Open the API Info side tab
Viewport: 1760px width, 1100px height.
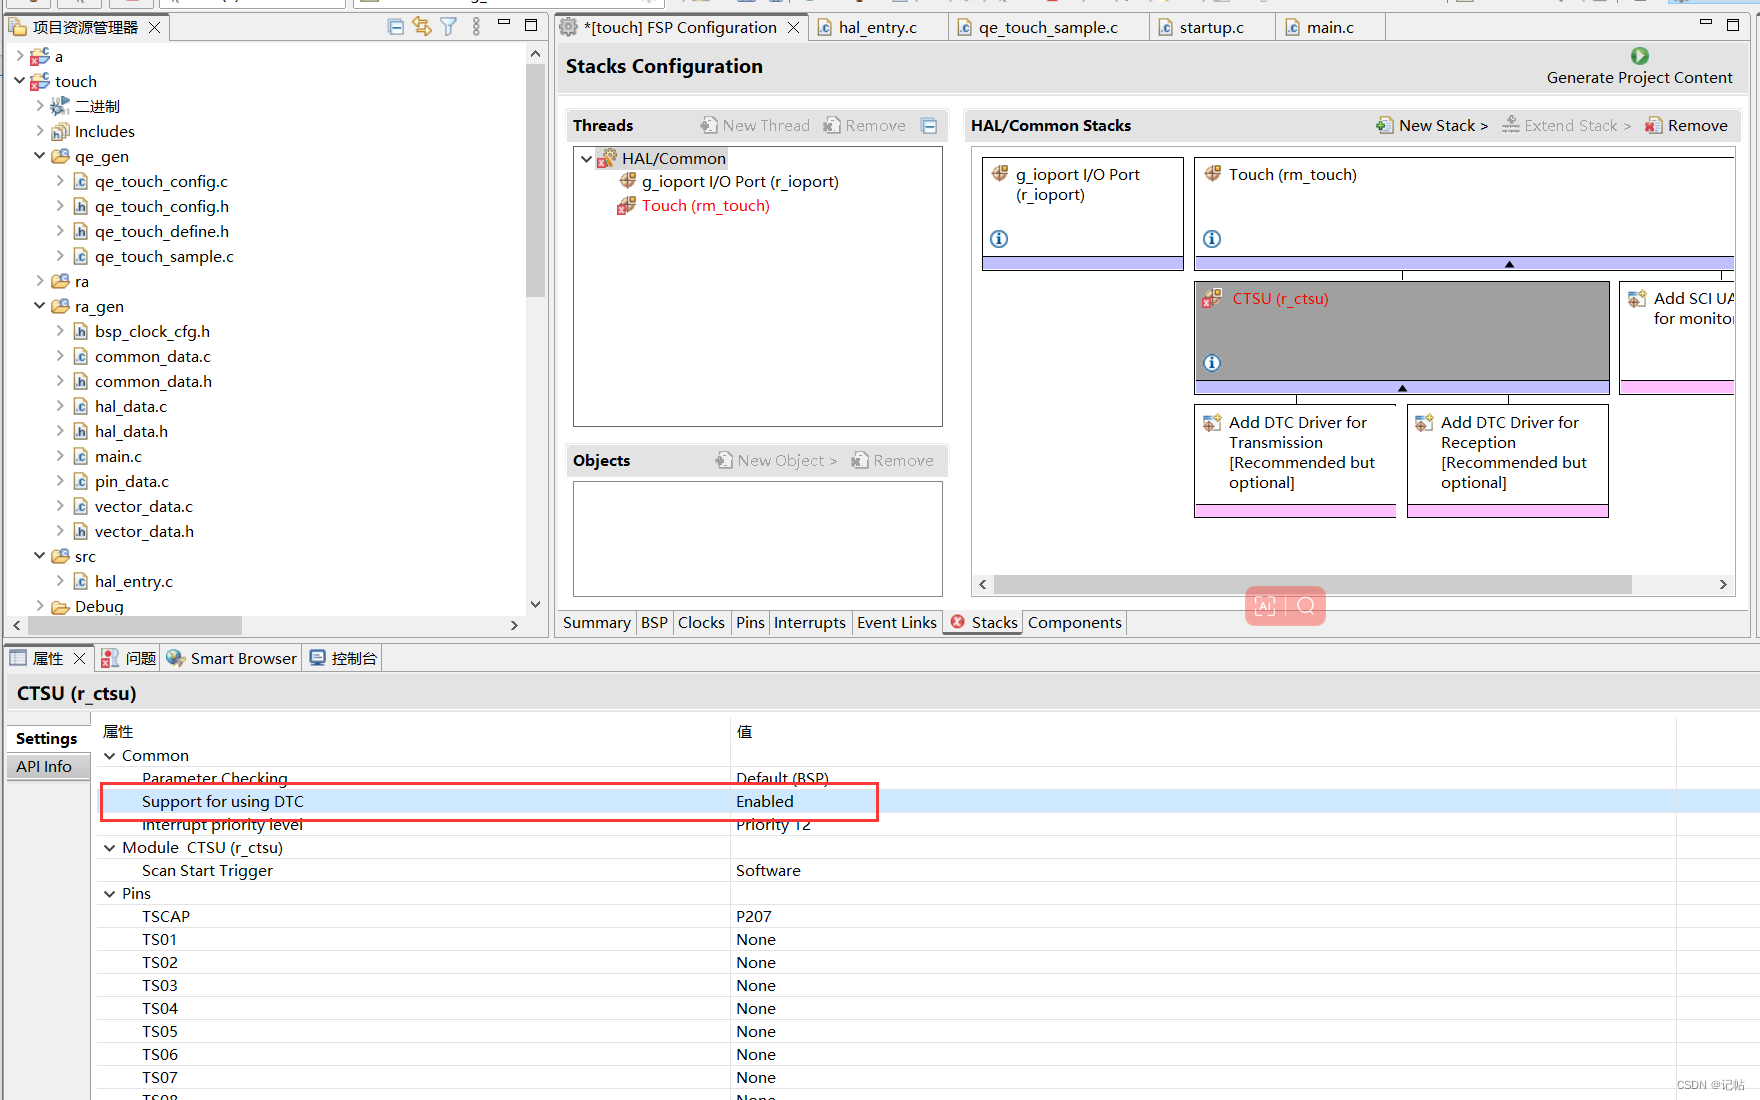click(x=44, y=766)
